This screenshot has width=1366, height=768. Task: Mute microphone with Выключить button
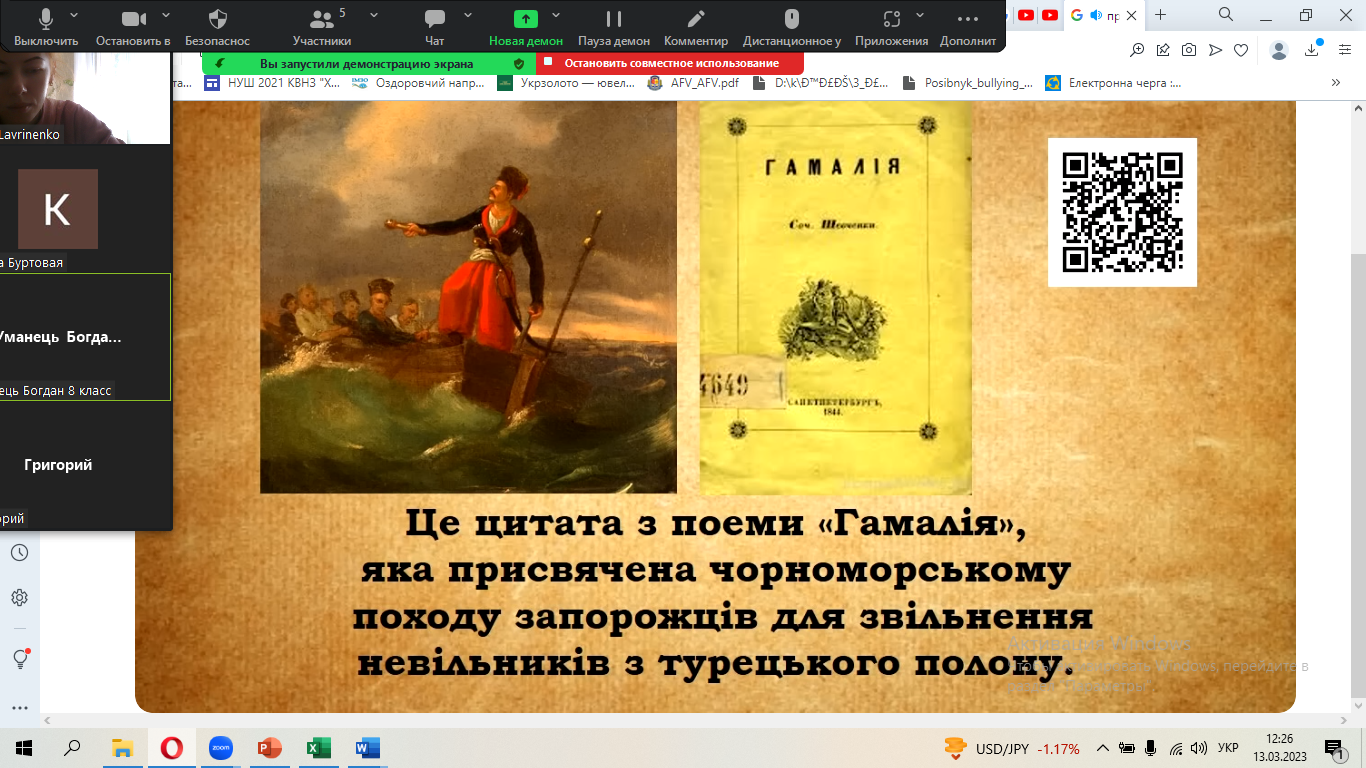(x=46, y=27)
